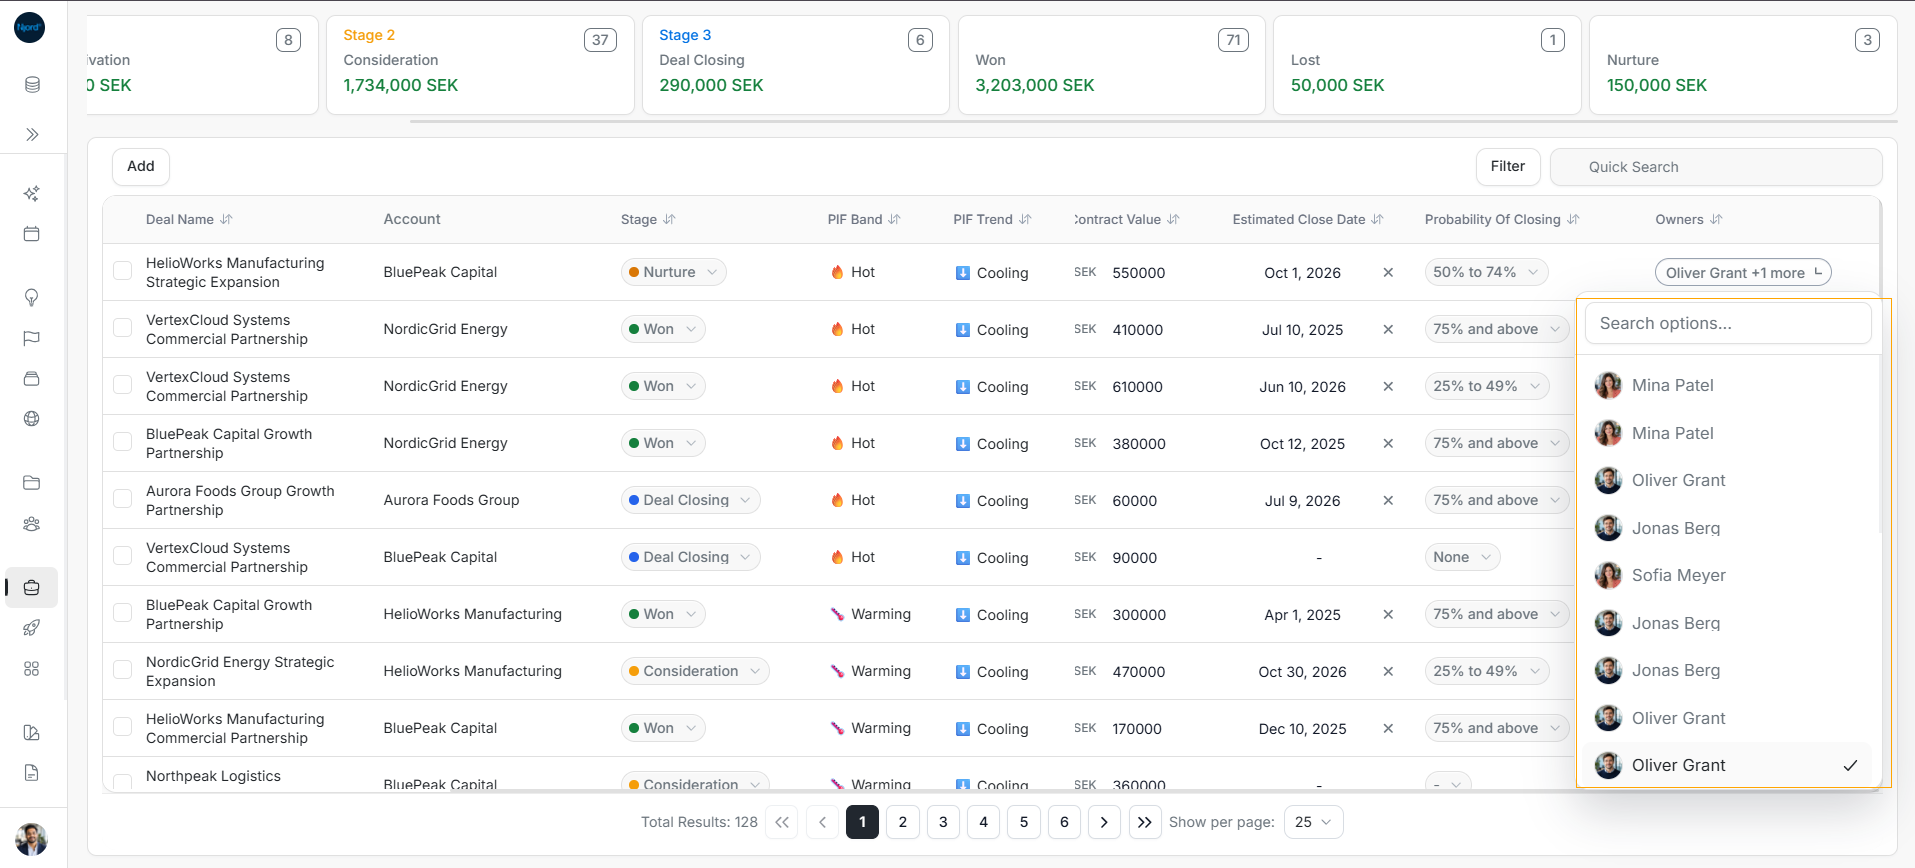Viewport: 1915px width, 868px height.
Task: Open the user profile avatar in the sidebar
Action: click(32, 838)
